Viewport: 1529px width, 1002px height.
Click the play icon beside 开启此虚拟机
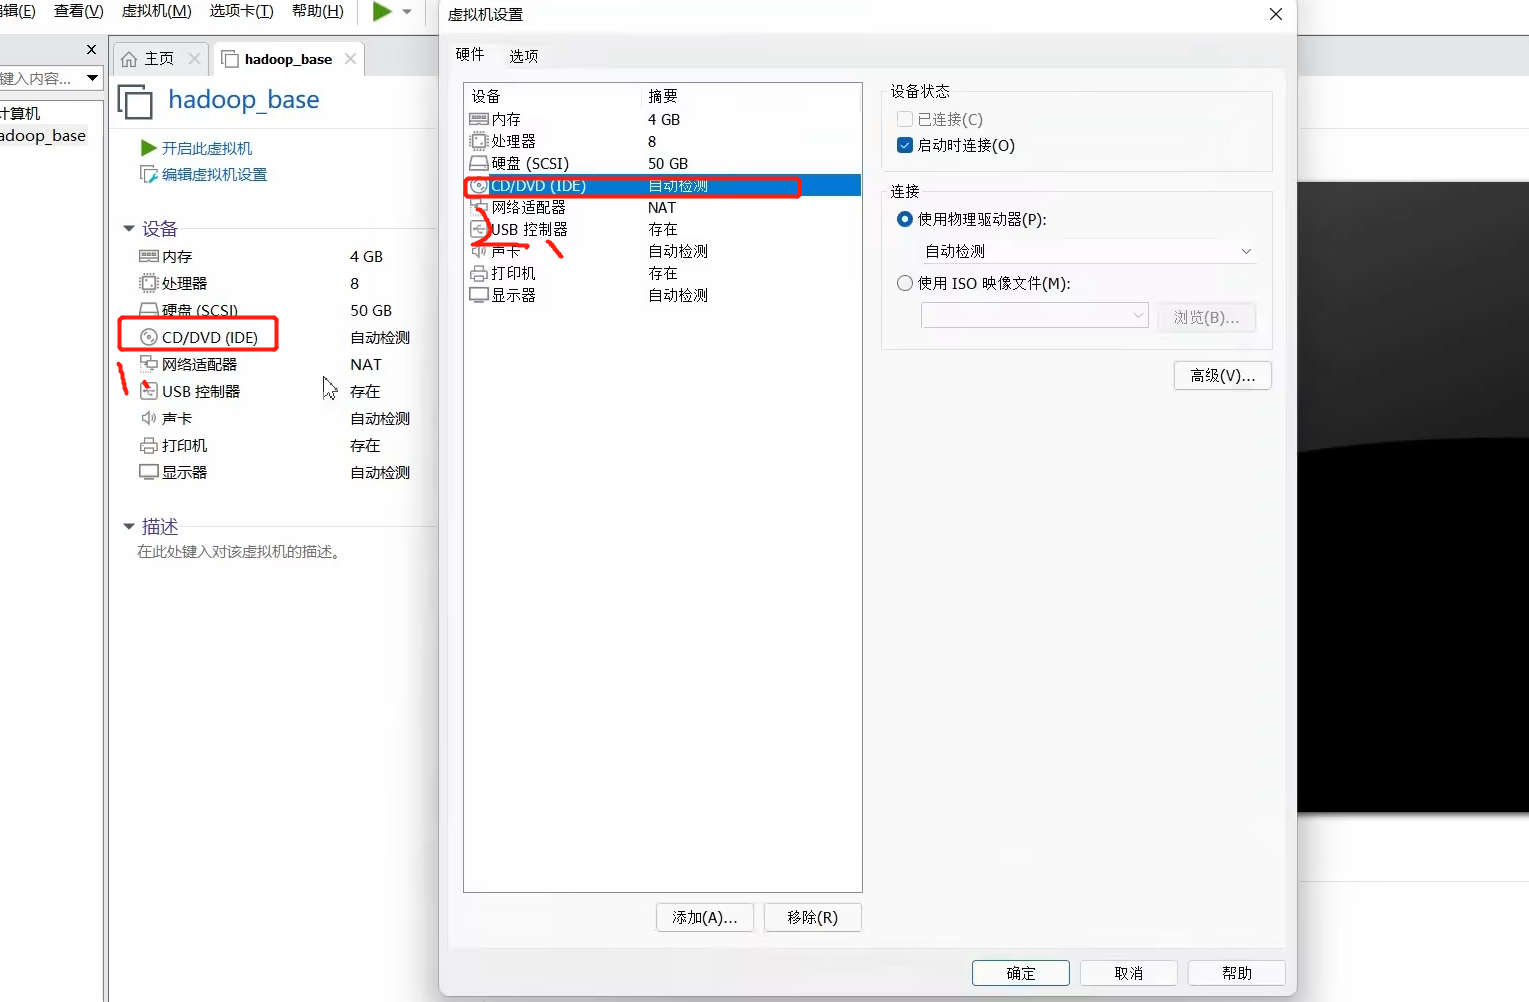tap(149, 148)
